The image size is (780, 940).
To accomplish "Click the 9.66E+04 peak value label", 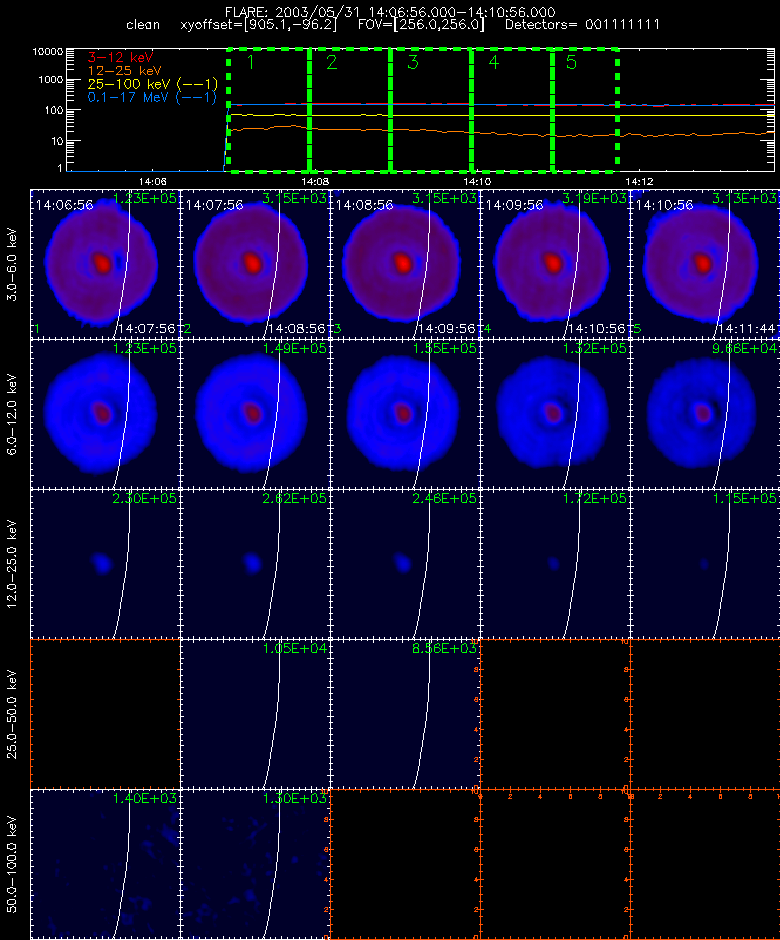I will (744, 348).
